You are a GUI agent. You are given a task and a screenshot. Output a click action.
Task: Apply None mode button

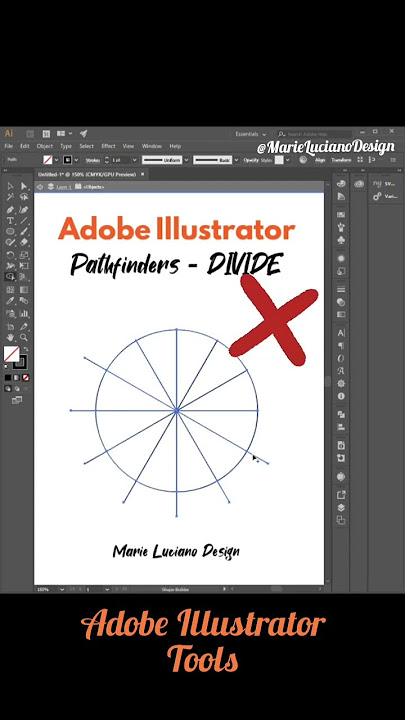(26, 377)
